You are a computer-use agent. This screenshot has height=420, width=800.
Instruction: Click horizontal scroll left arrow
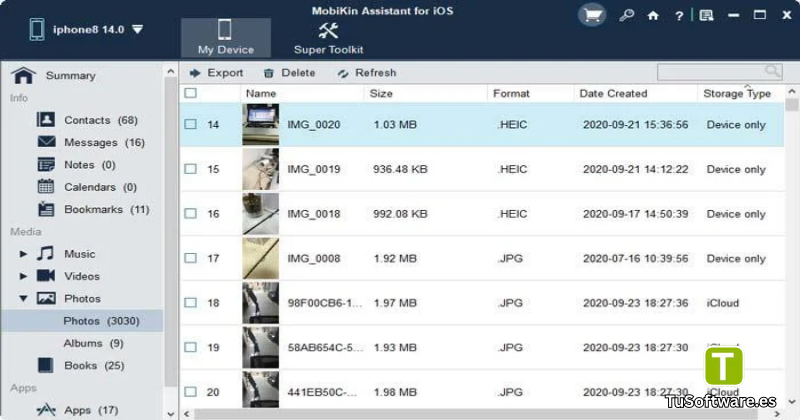point(186,414)
